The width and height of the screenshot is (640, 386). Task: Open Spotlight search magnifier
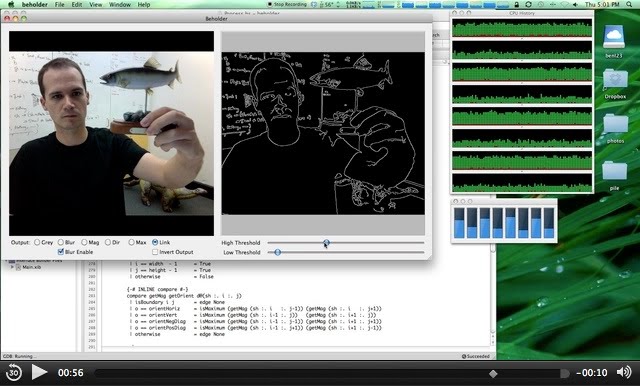[629, 4]
